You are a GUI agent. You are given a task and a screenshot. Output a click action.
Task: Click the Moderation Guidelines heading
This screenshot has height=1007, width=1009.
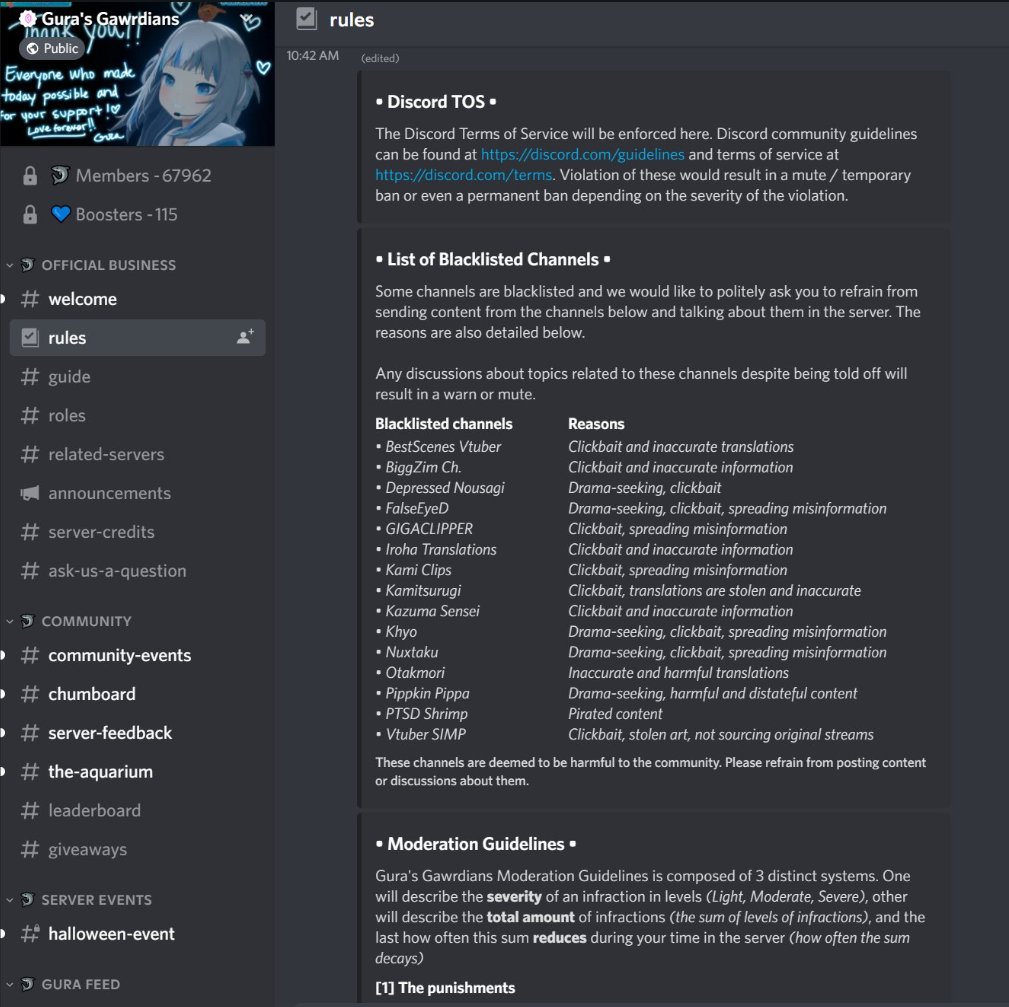tap(476, 844)
